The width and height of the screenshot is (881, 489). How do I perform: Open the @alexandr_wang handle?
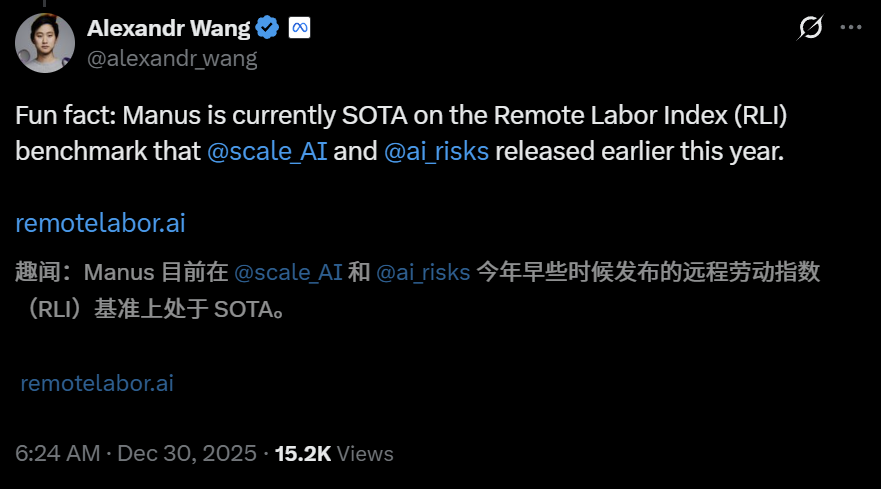[172, 58]
